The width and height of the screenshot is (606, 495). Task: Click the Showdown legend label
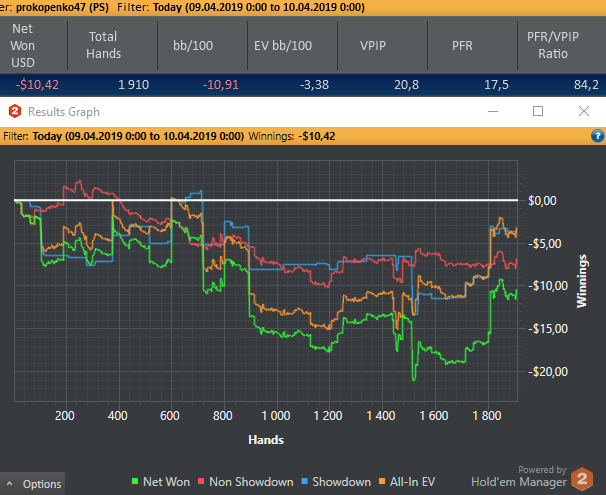coord(342,482)
